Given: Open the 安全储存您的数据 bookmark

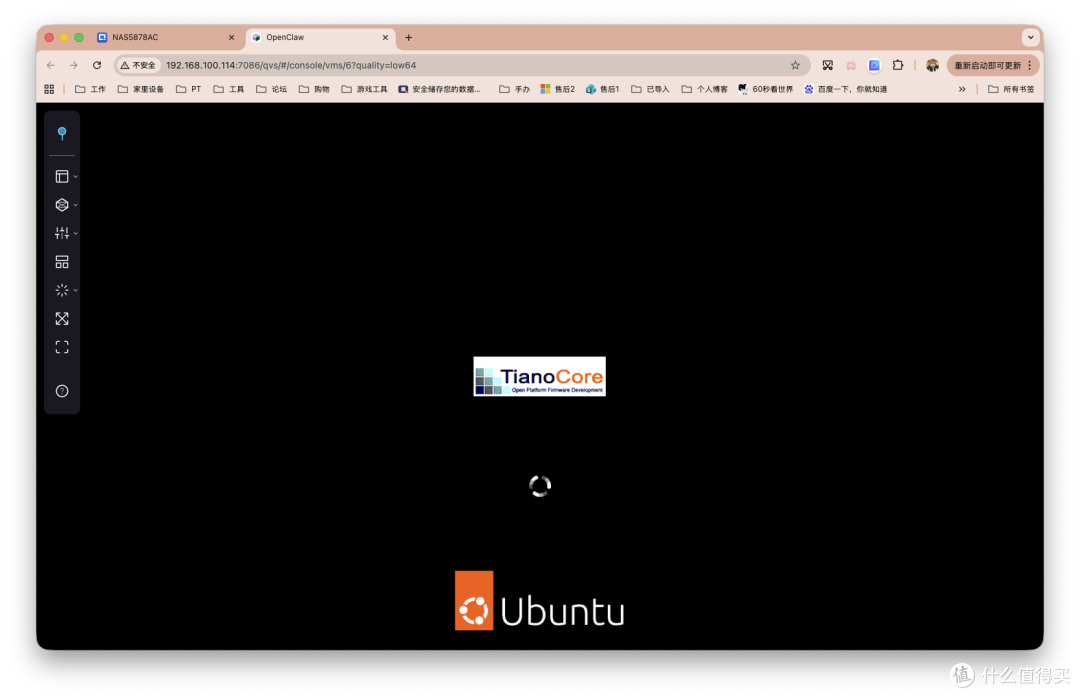Looking at the screenshot, I should (439, 89).
